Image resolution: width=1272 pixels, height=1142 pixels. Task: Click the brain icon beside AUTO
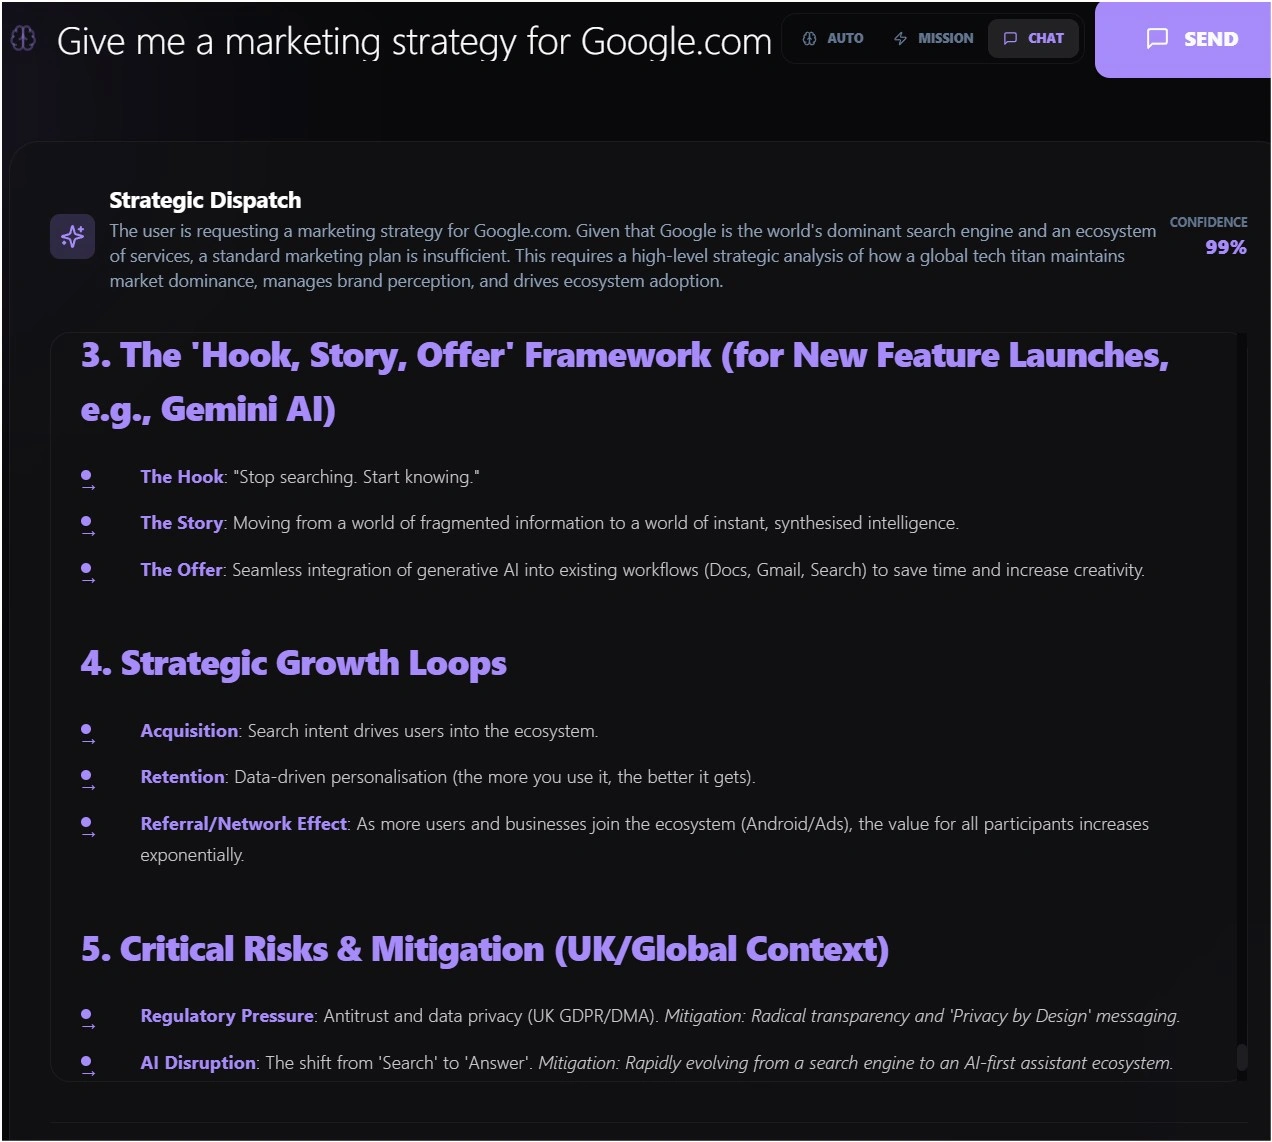(x=809, y=38)
